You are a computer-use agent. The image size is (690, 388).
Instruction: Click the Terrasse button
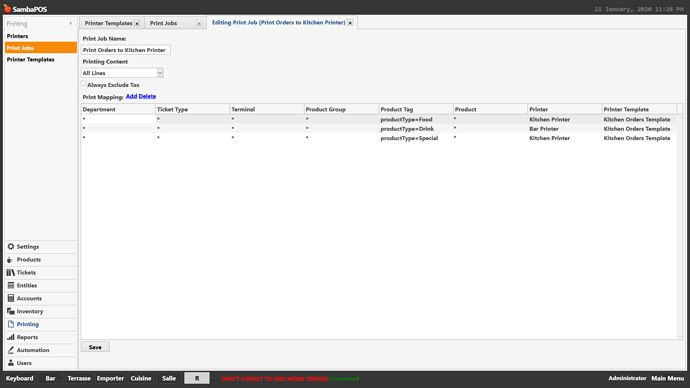click(x=79, y=378)
